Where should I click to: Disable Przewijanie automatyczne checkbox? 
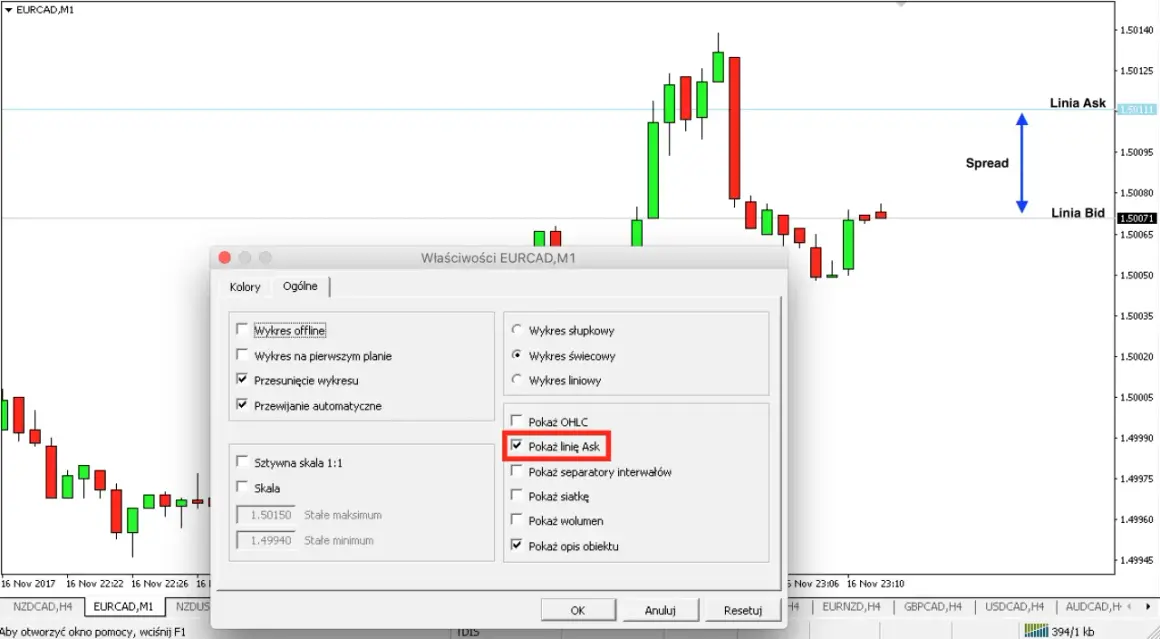pos(242,405)
